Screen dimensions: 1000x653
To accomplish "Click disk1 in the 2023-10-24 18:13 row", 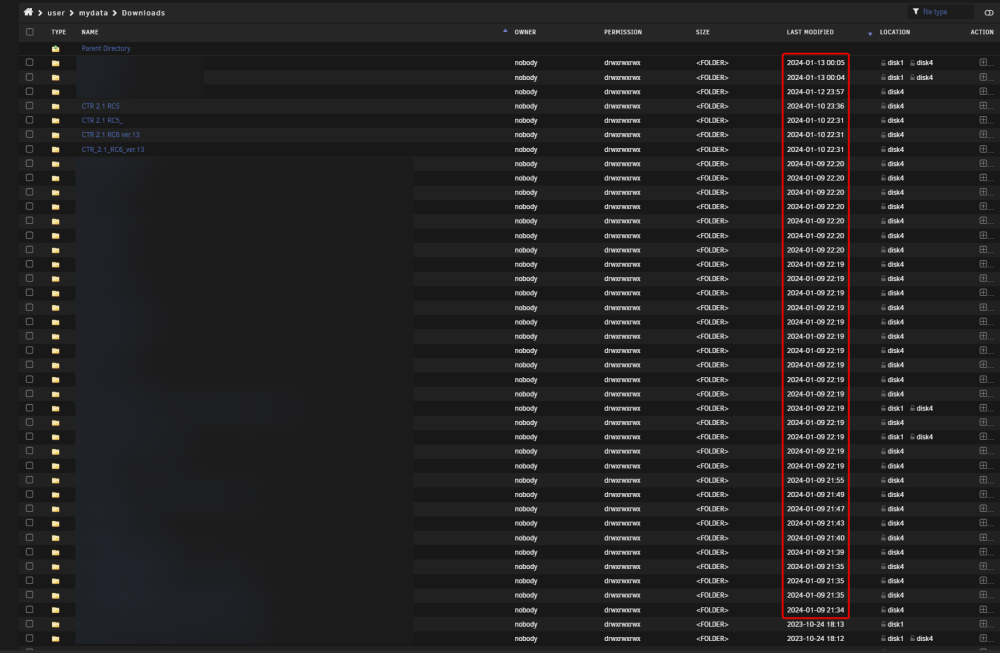I will click(895, 624).
